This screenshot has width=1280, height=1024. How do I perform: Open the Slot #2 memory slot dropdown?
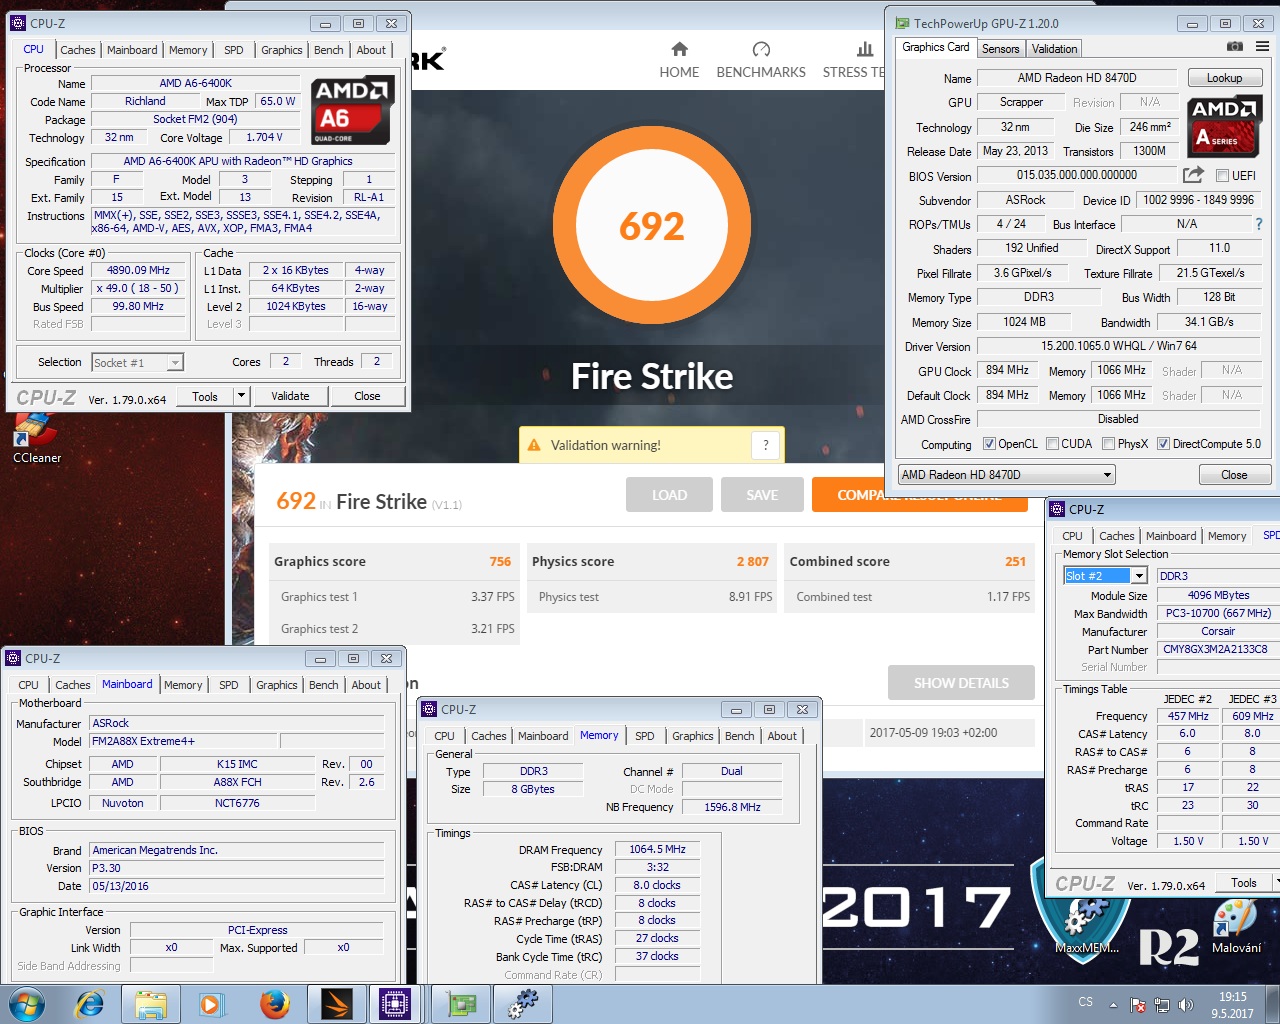(1105, 575)
